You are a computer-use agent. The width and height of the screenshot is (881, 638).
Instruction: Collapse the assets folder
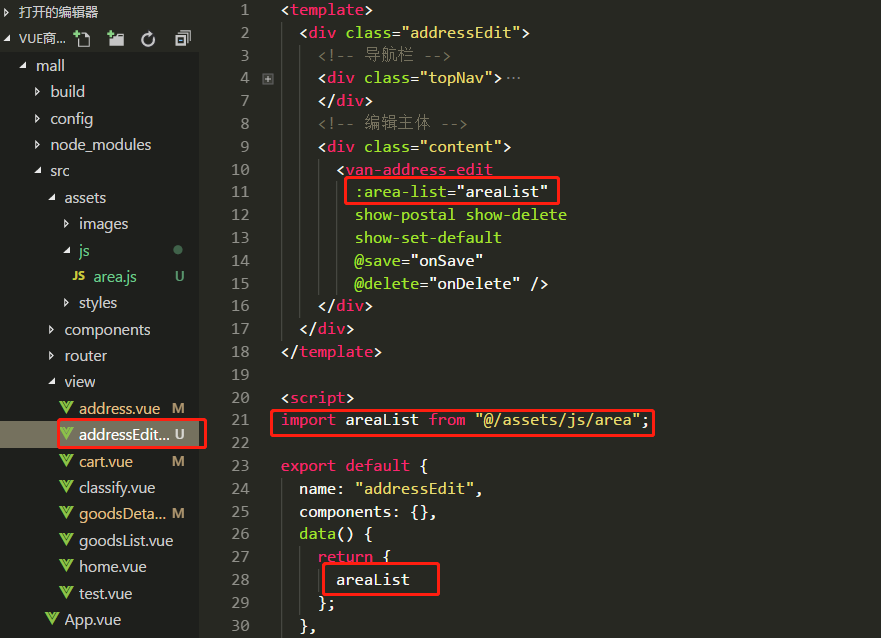(52, 197)
